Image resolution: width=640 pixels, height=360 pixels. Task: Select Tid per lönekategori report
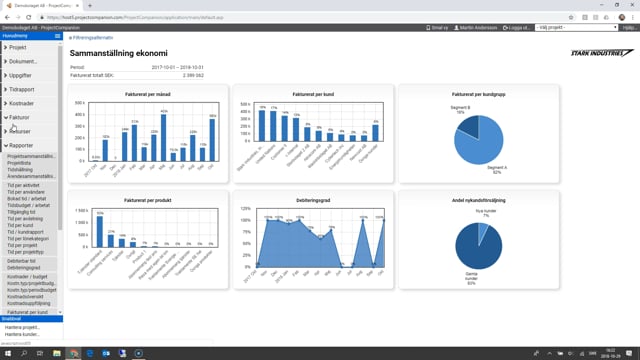[28, 239]
